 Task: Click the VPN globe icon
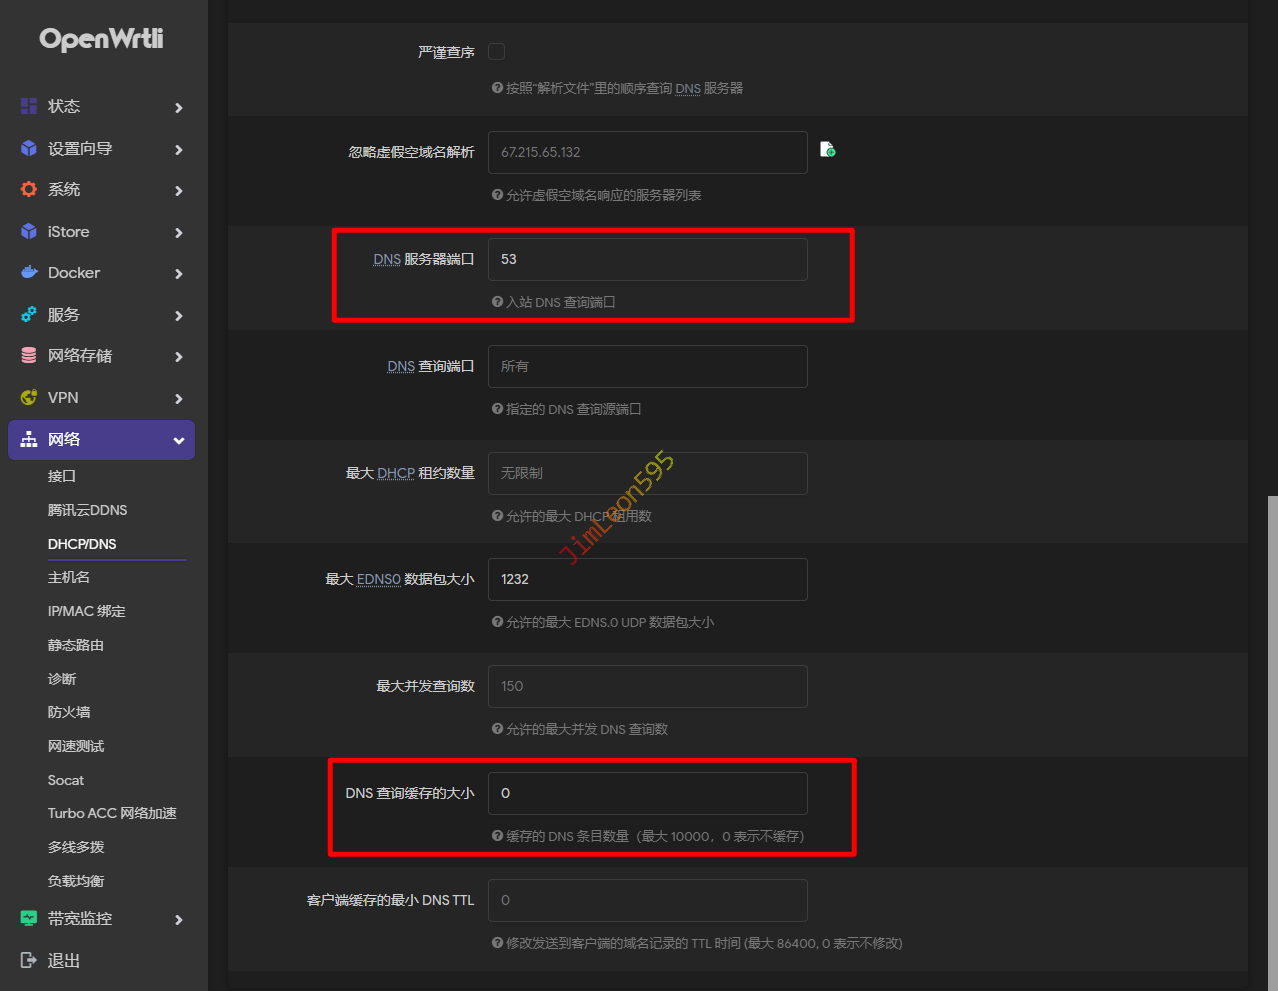click(29, 398)
